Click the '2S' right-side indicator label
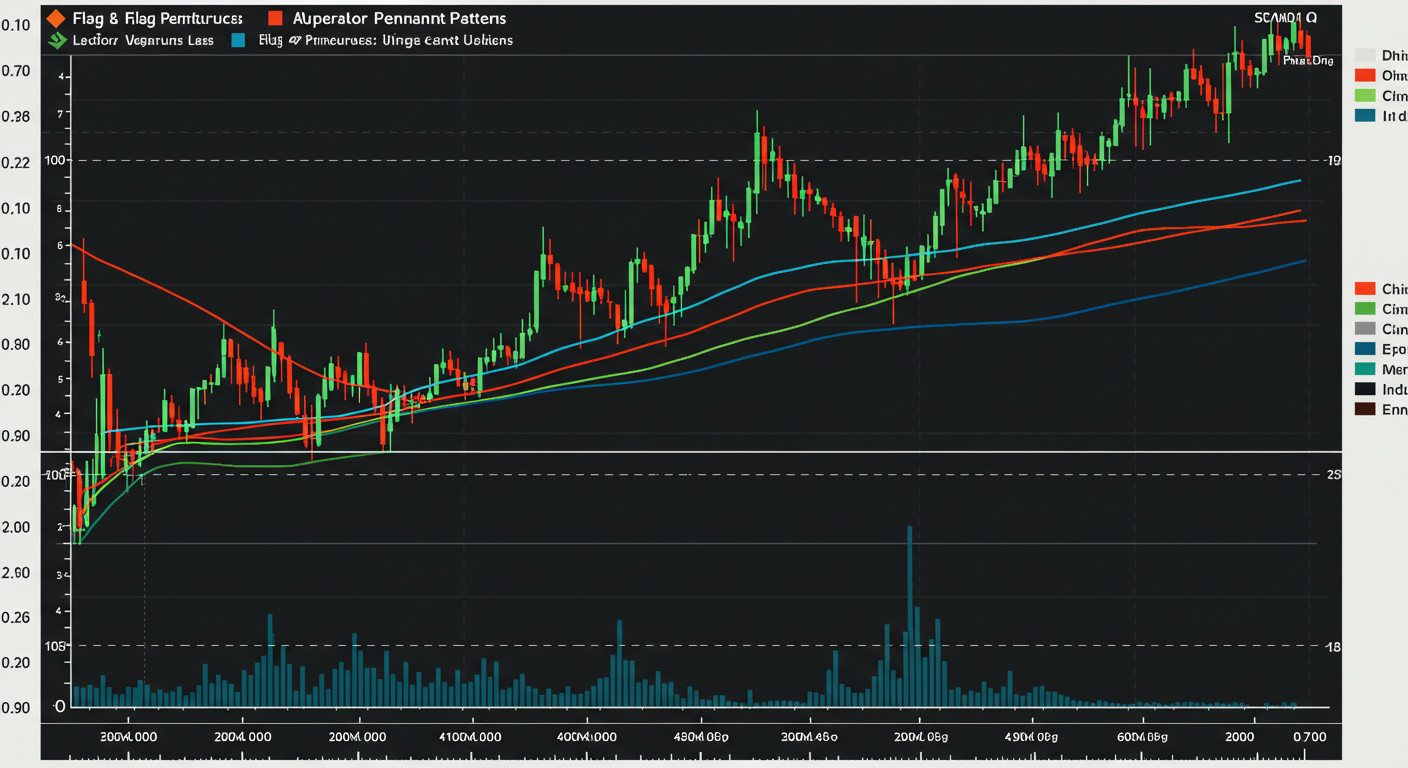This screenshot has height=768, width=1408. (1332, 475)
